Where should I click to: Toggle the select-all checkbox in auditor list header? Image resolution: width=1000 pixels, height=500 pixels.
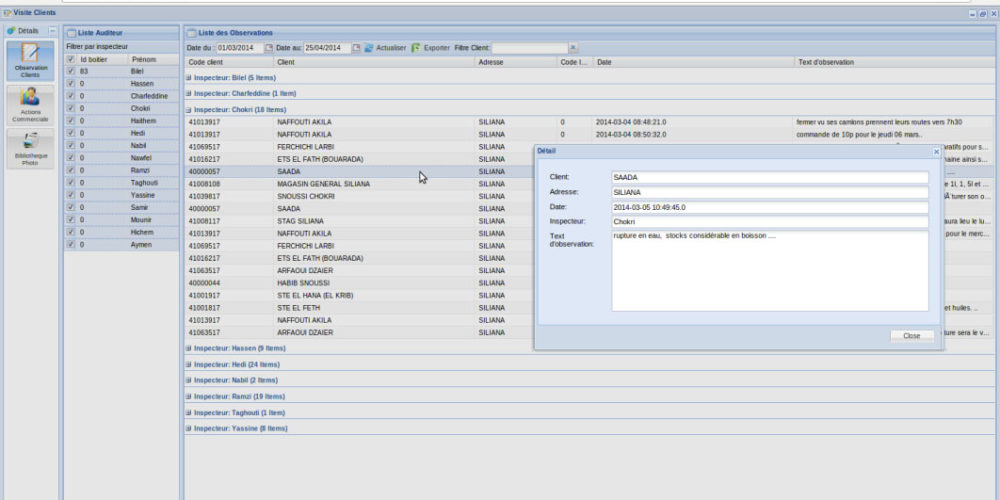click(70, 59)
